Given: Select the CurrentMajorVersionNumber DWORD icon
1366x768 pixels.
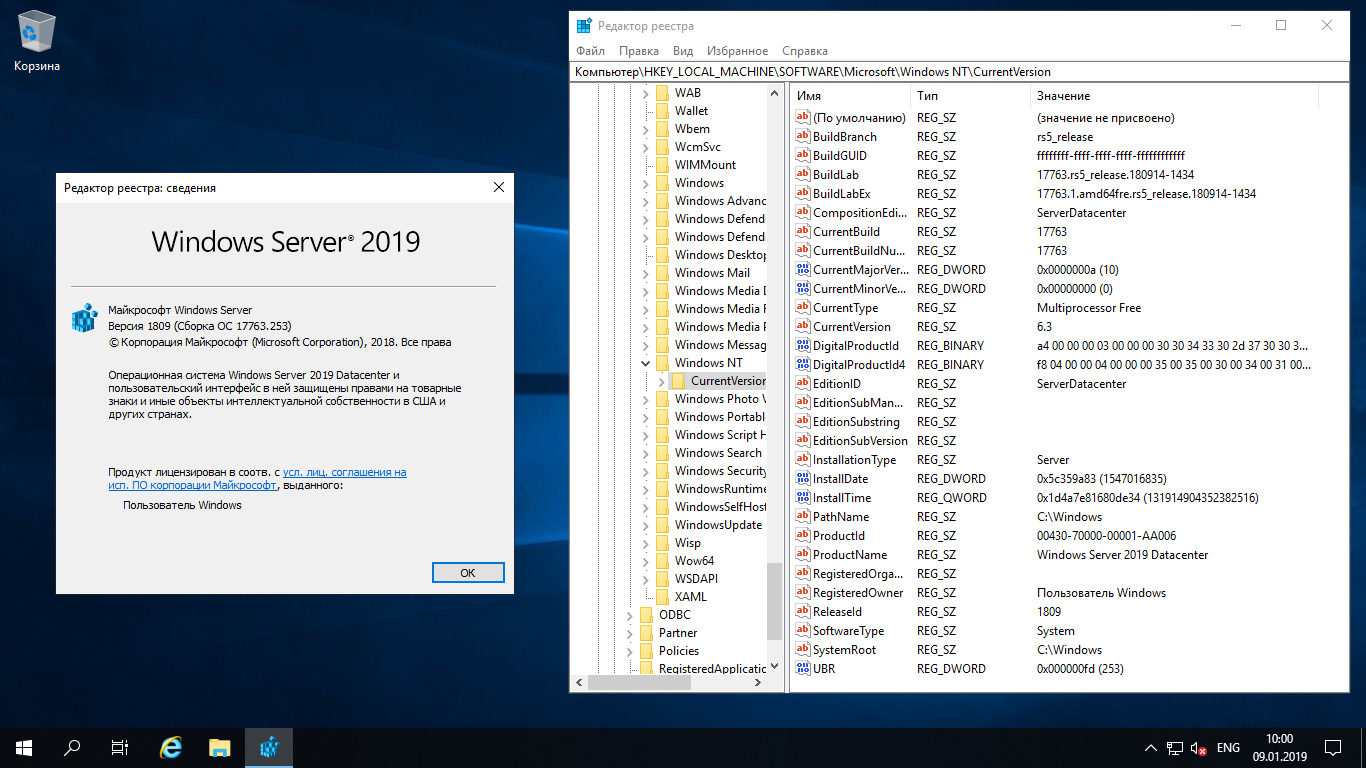Looking at the screenshot, I should pos(802,269).
